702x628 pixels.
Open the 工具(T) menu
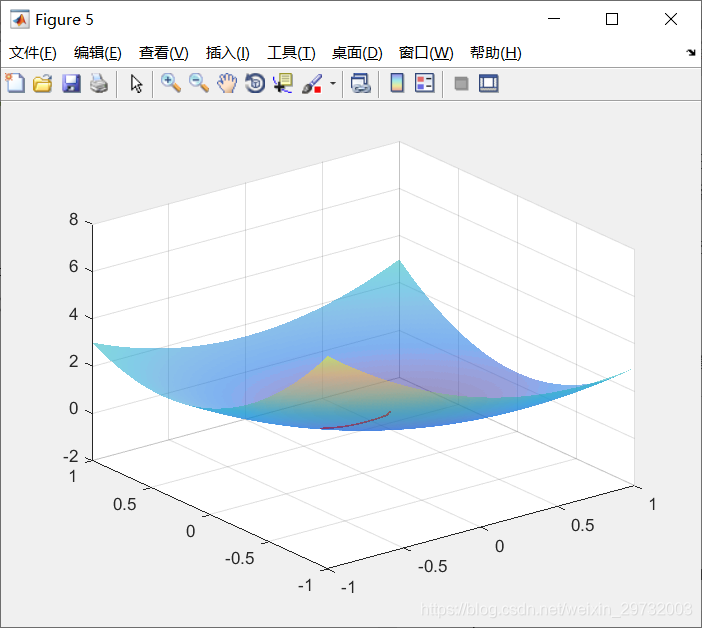[x=291, y=53]
